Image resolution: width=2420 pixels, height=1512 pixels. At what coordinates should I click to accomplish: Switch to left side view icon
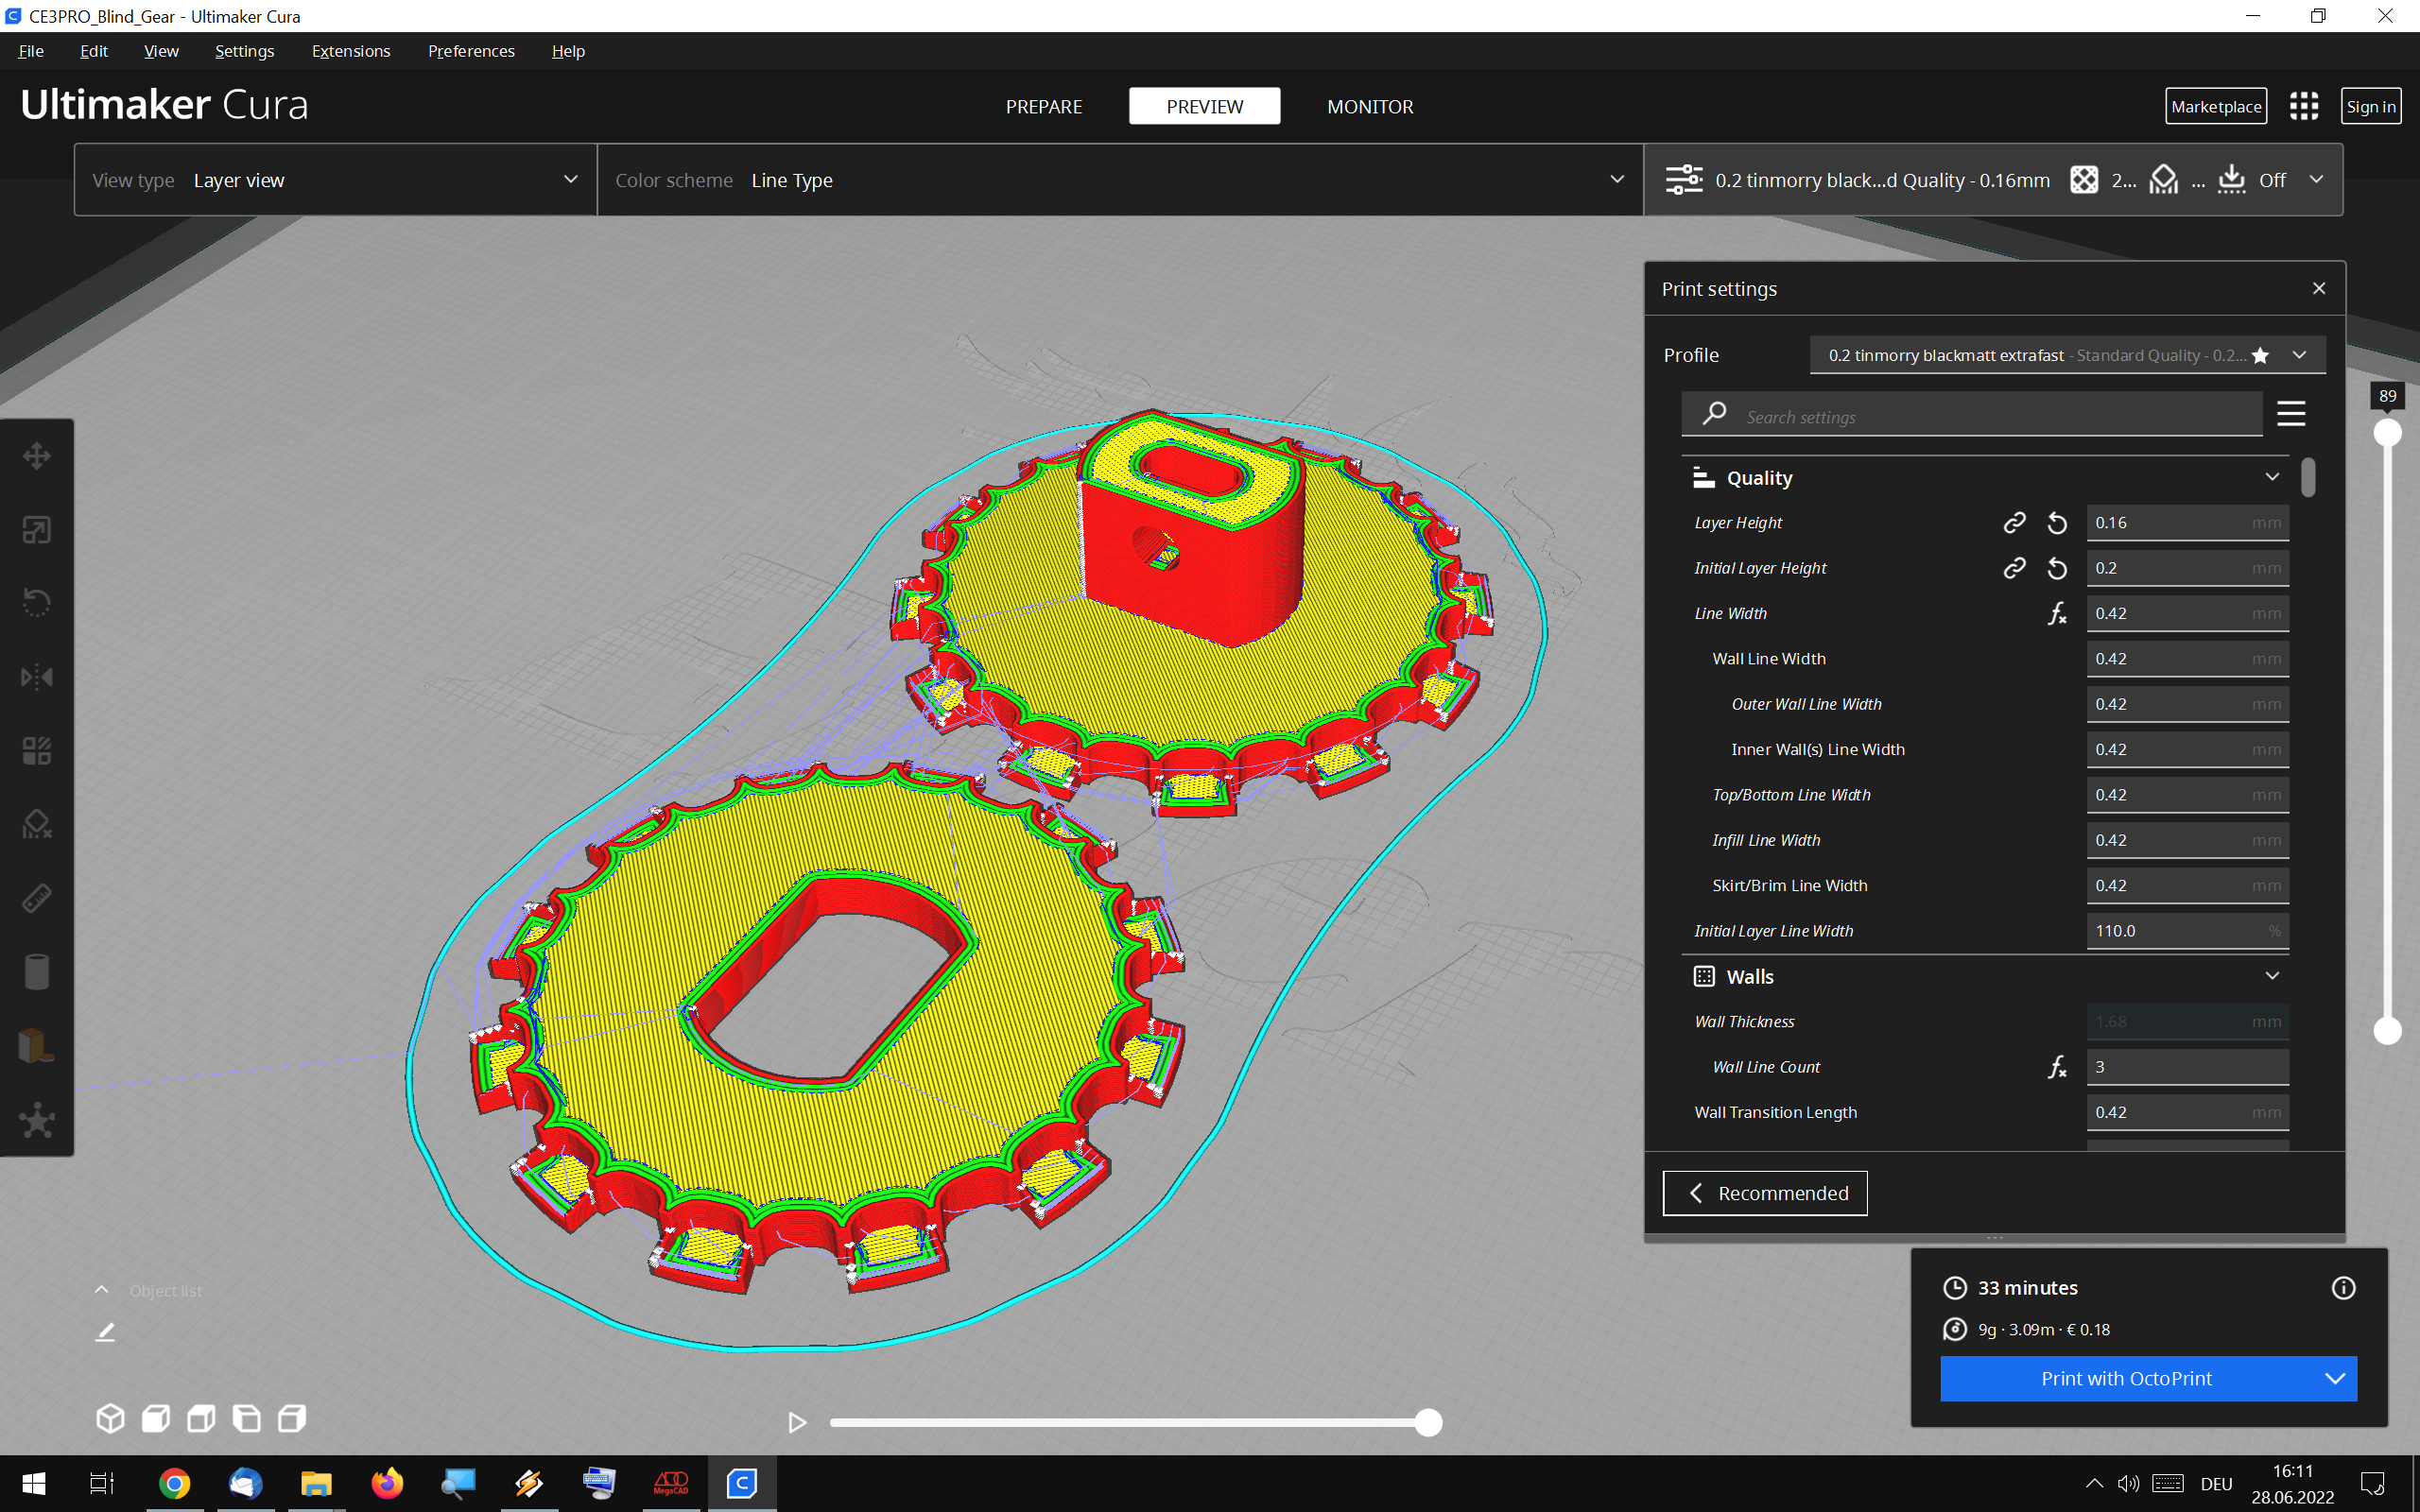point(246,1418)
